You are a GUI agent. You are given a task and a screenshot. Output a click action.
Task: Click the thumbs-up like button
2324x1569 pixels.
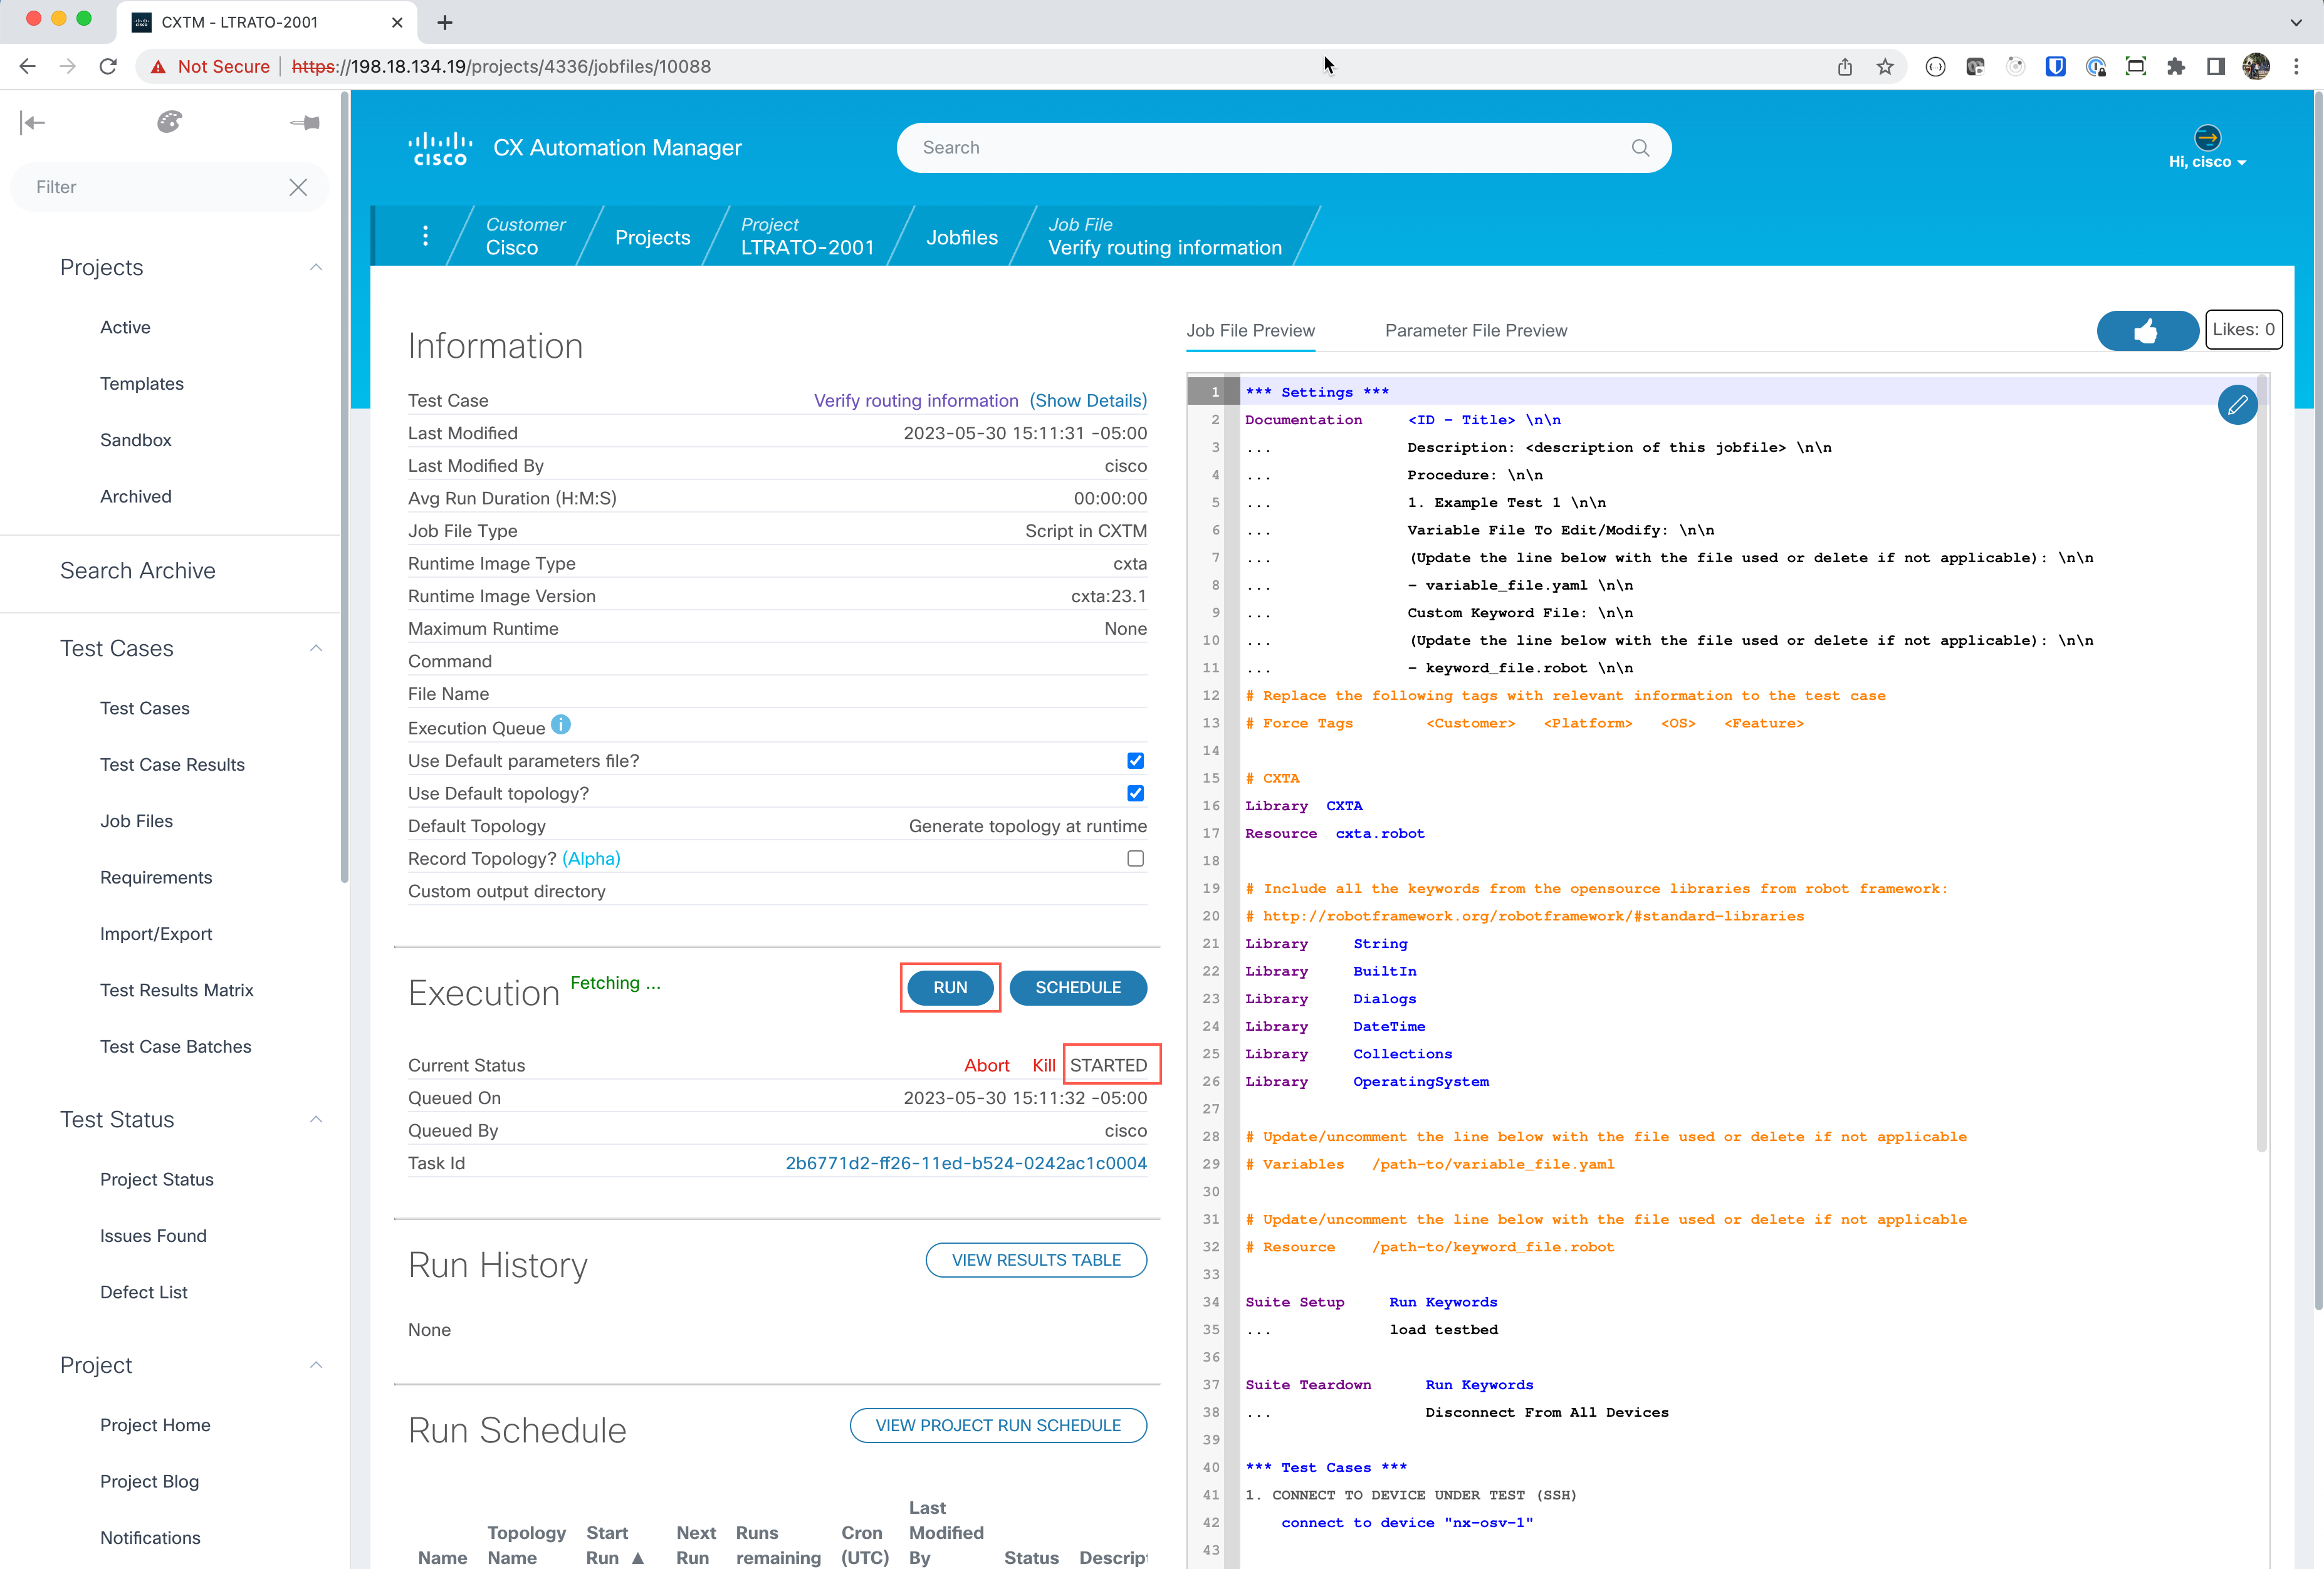click(2147, 330)
